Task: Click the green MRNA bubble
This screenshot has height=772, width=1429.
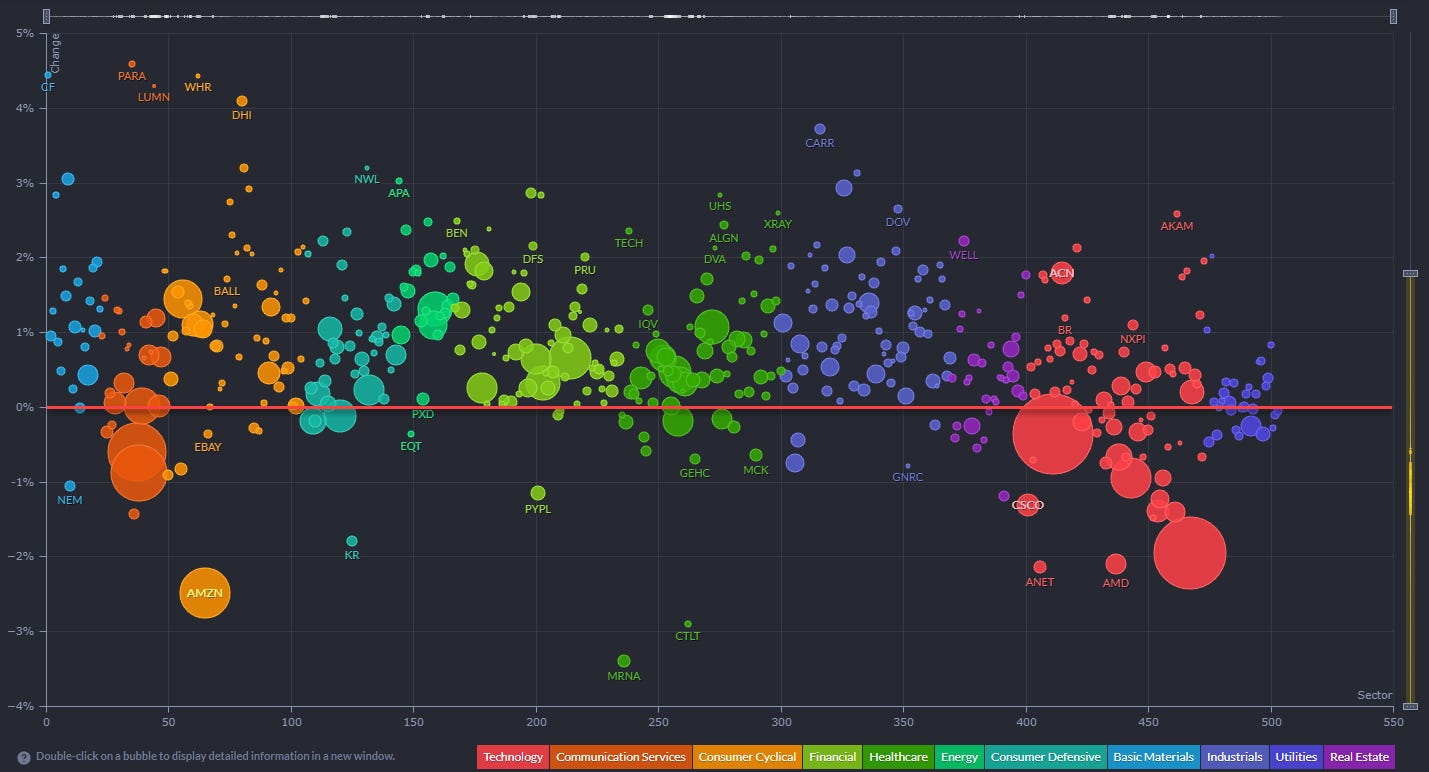Action: click(x=624, y=661)
